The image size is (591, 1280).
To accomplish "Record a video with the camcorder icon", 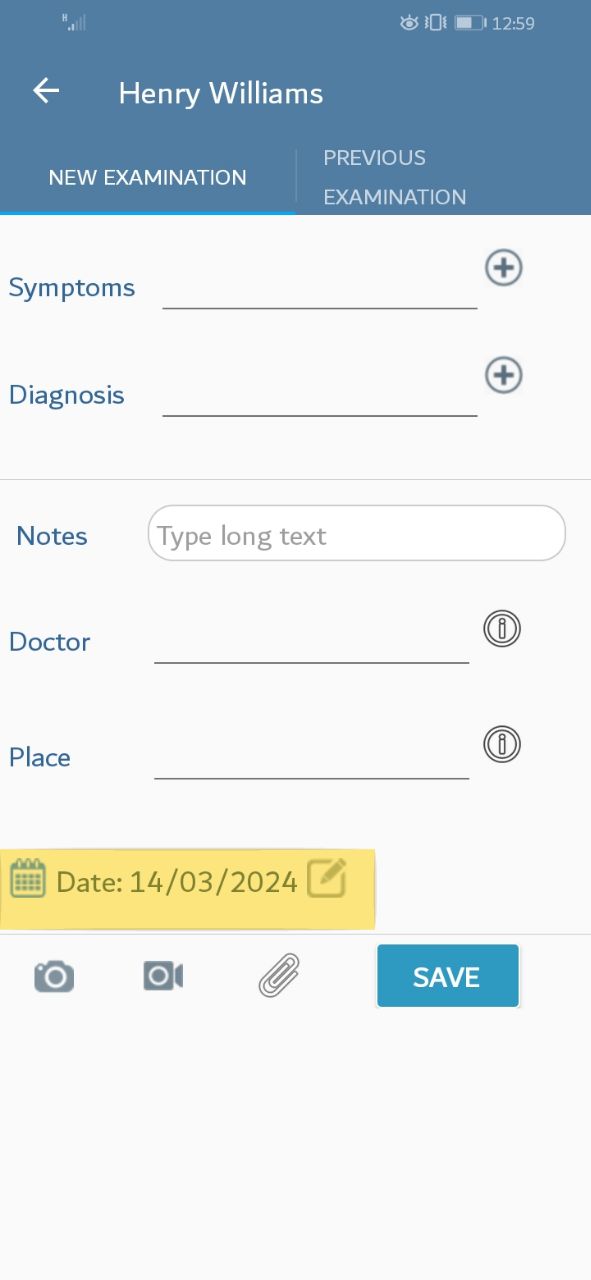I will pos(163,976).
